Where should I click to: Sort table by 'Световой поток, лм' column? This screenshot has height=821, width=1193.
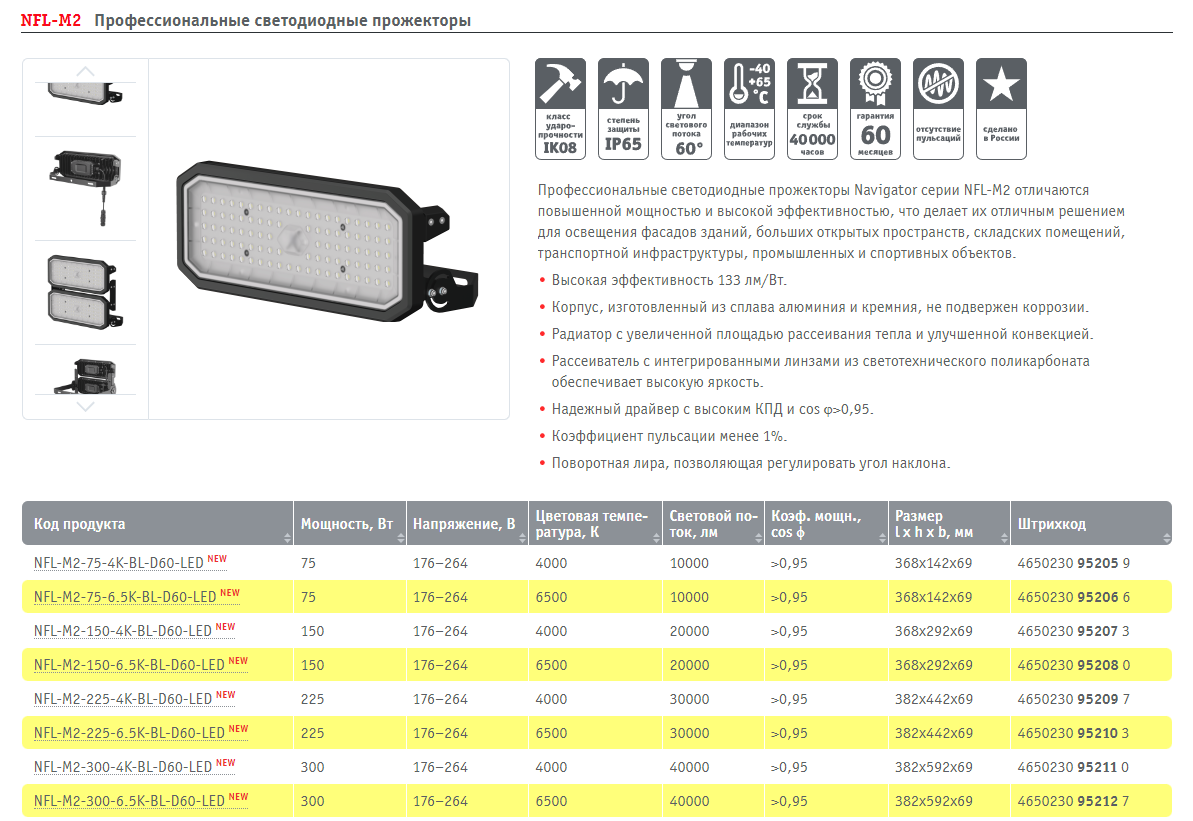coord(759,538)
